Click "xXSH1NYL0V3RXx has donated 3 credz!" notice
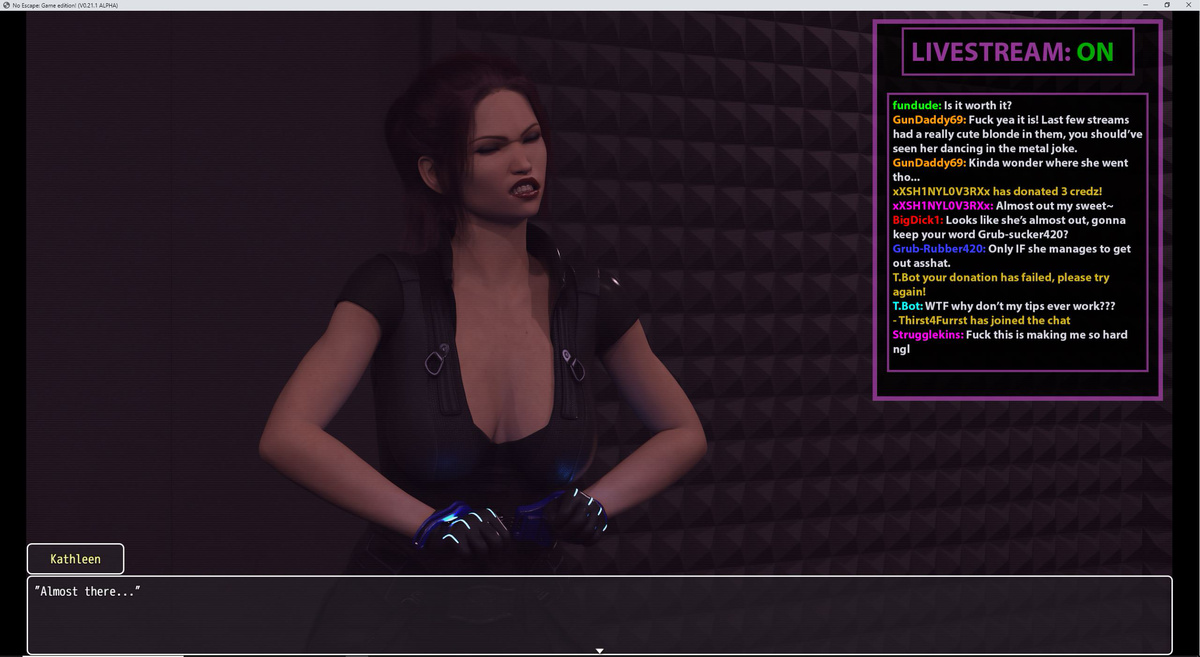The width and height of the screenshot is (1200, 657). (997, 191)
